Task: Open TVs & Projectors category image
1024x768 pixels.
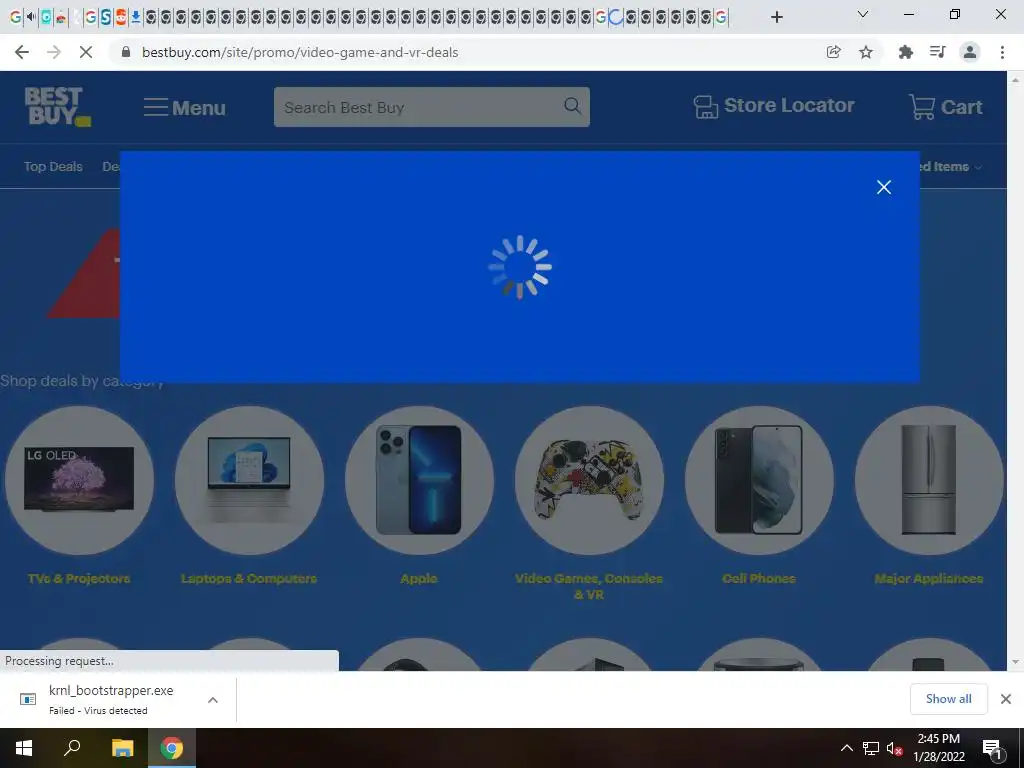Action: tap(80, 480)
